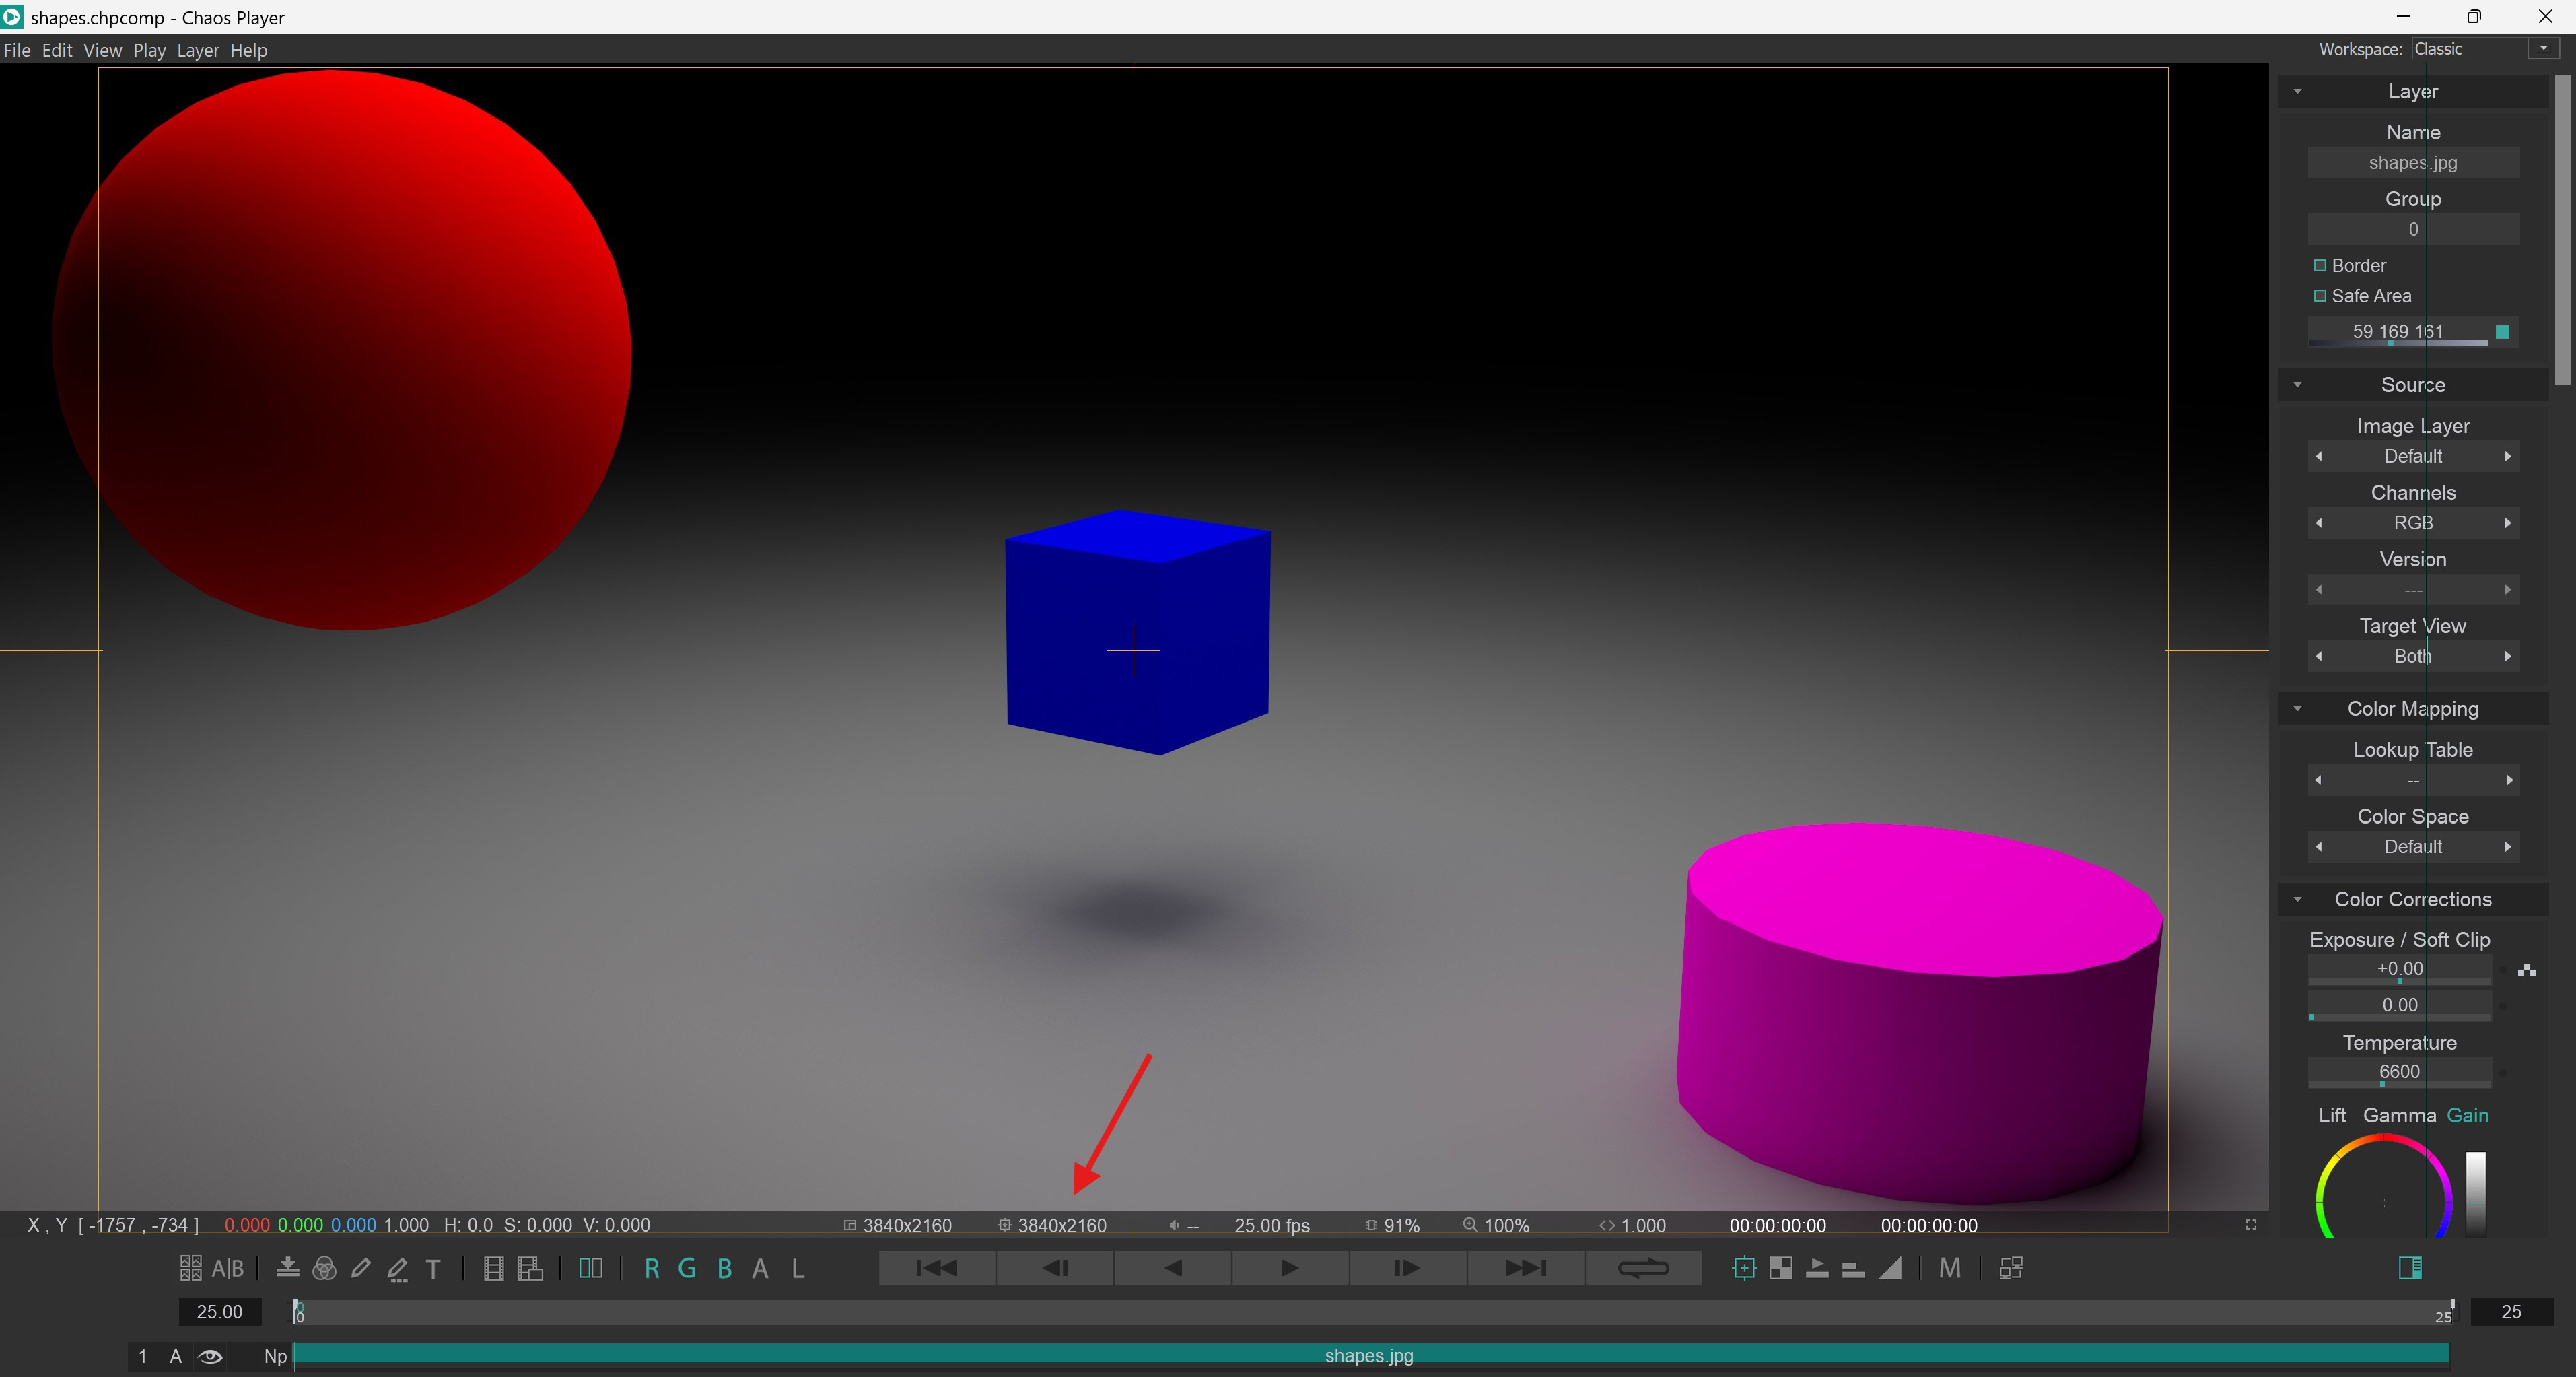The width and height of the screenshot is (2576, 1377).
Task: Collapse the Color Mapping section
Action: 2297,709
